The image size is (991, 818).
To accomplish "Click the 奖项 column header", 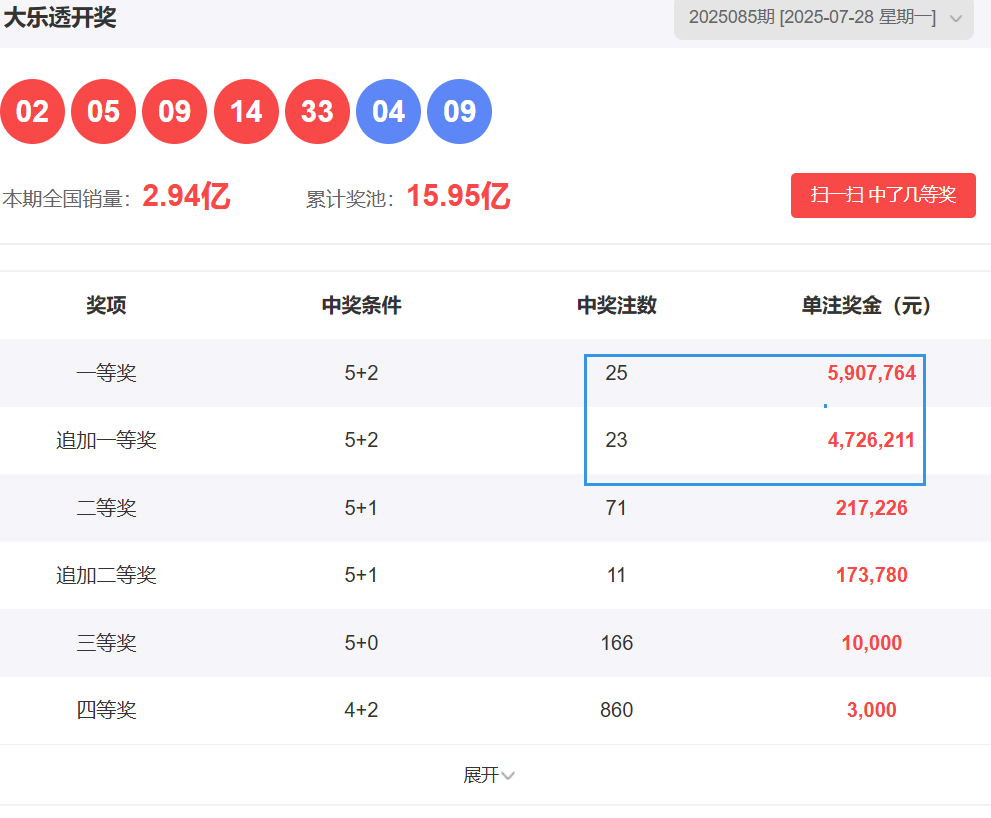I will [106, 305].
